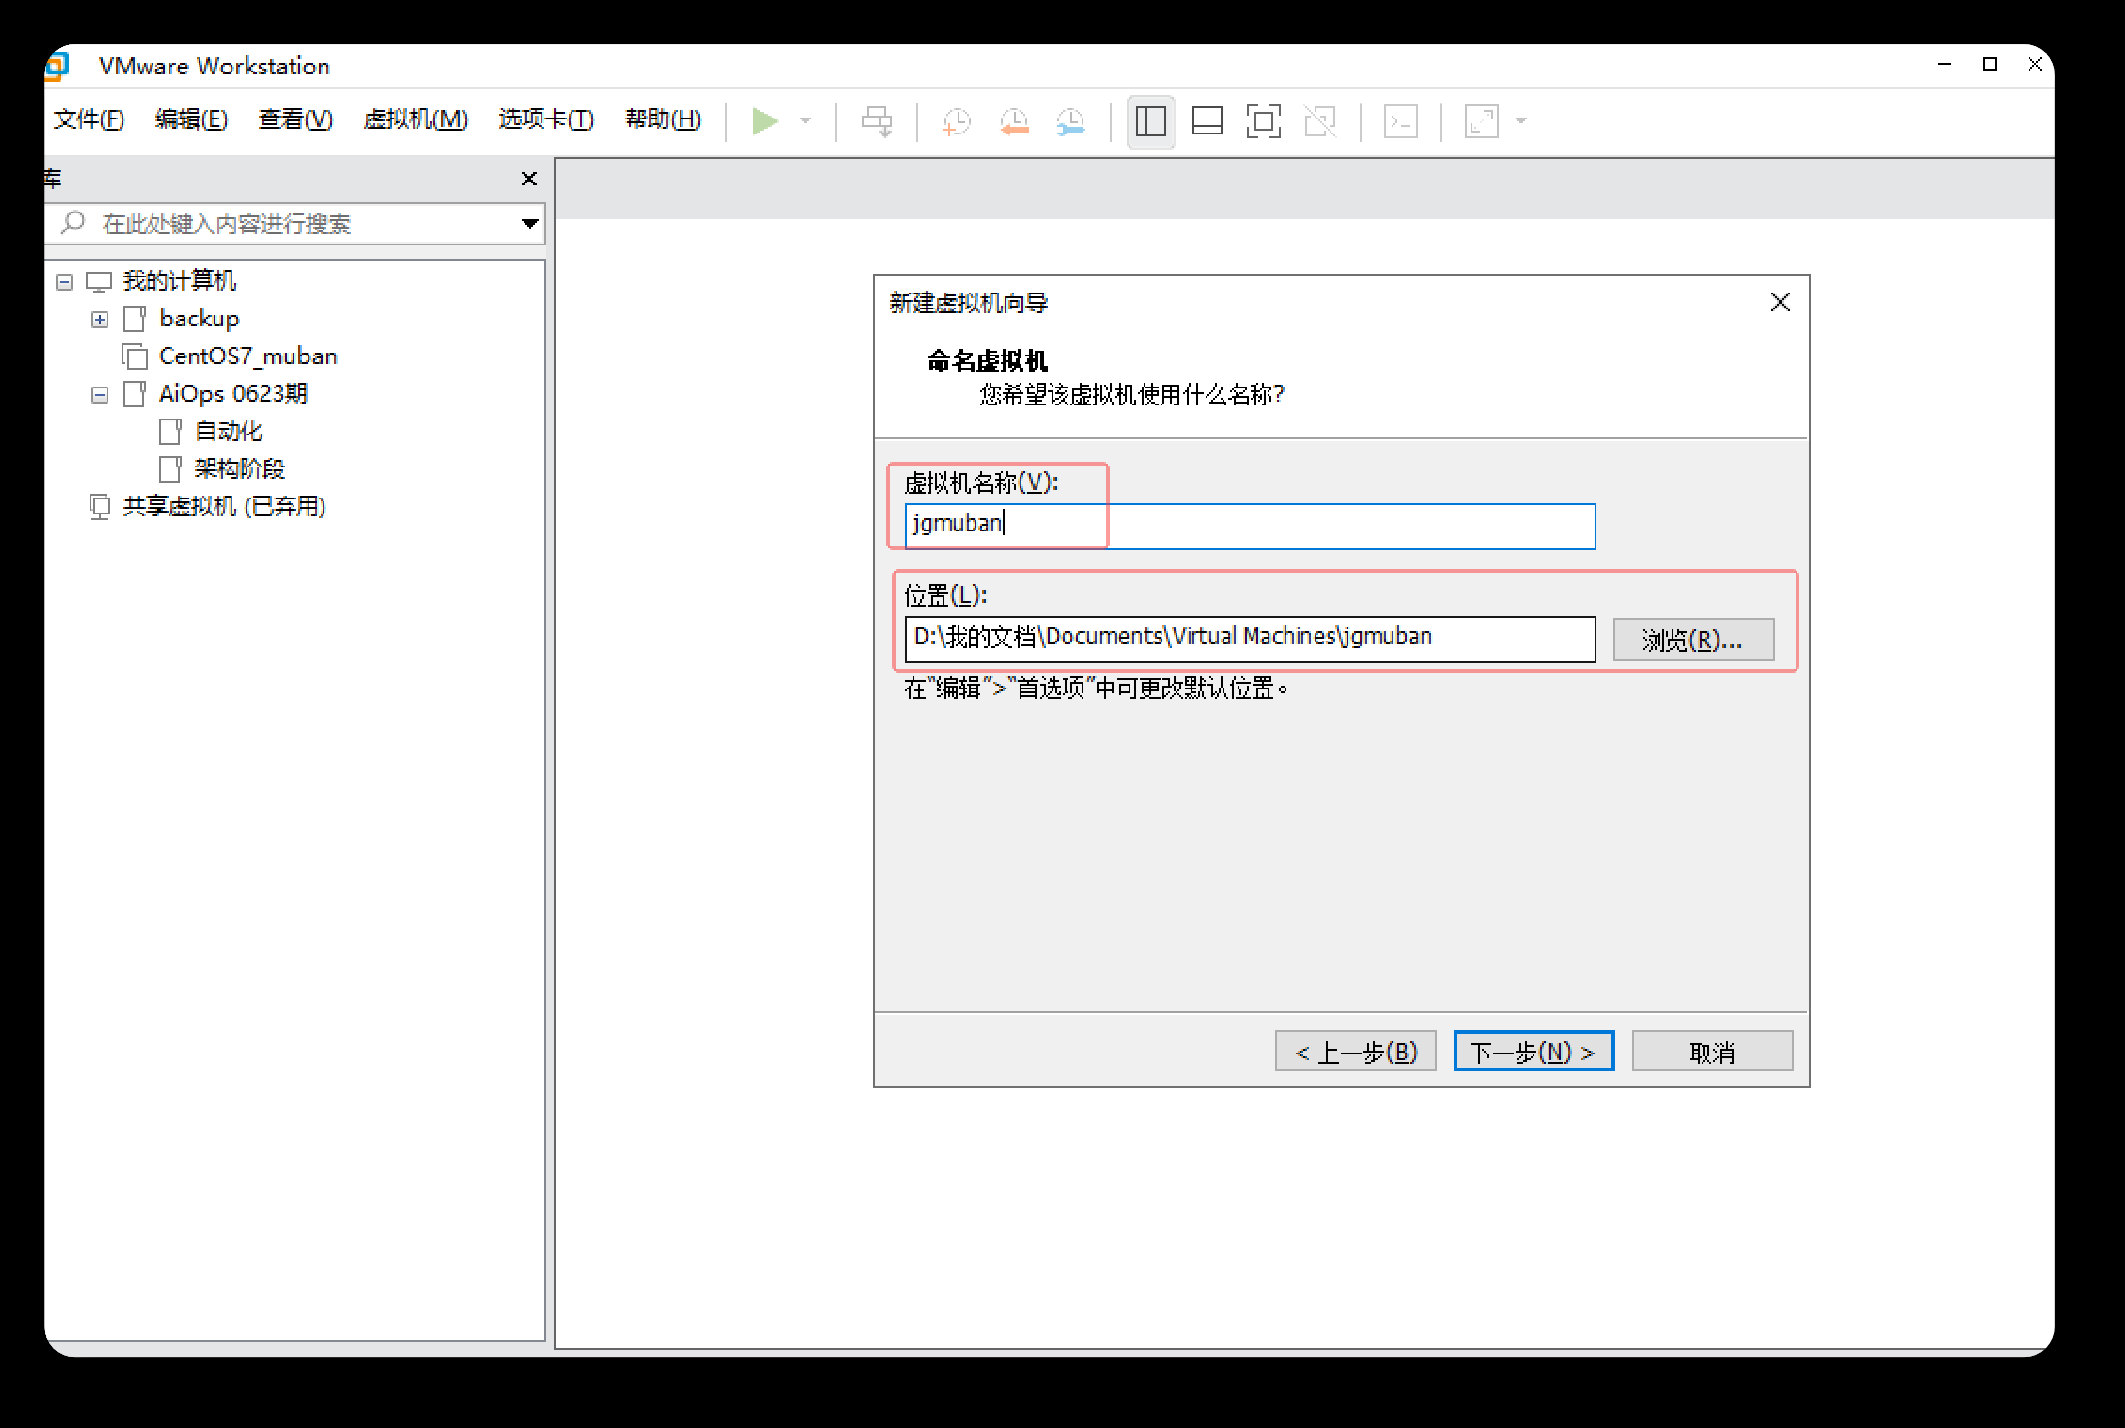Click the search magnifier icon in library
The image size is (2125, 1428).
[73, 222]
